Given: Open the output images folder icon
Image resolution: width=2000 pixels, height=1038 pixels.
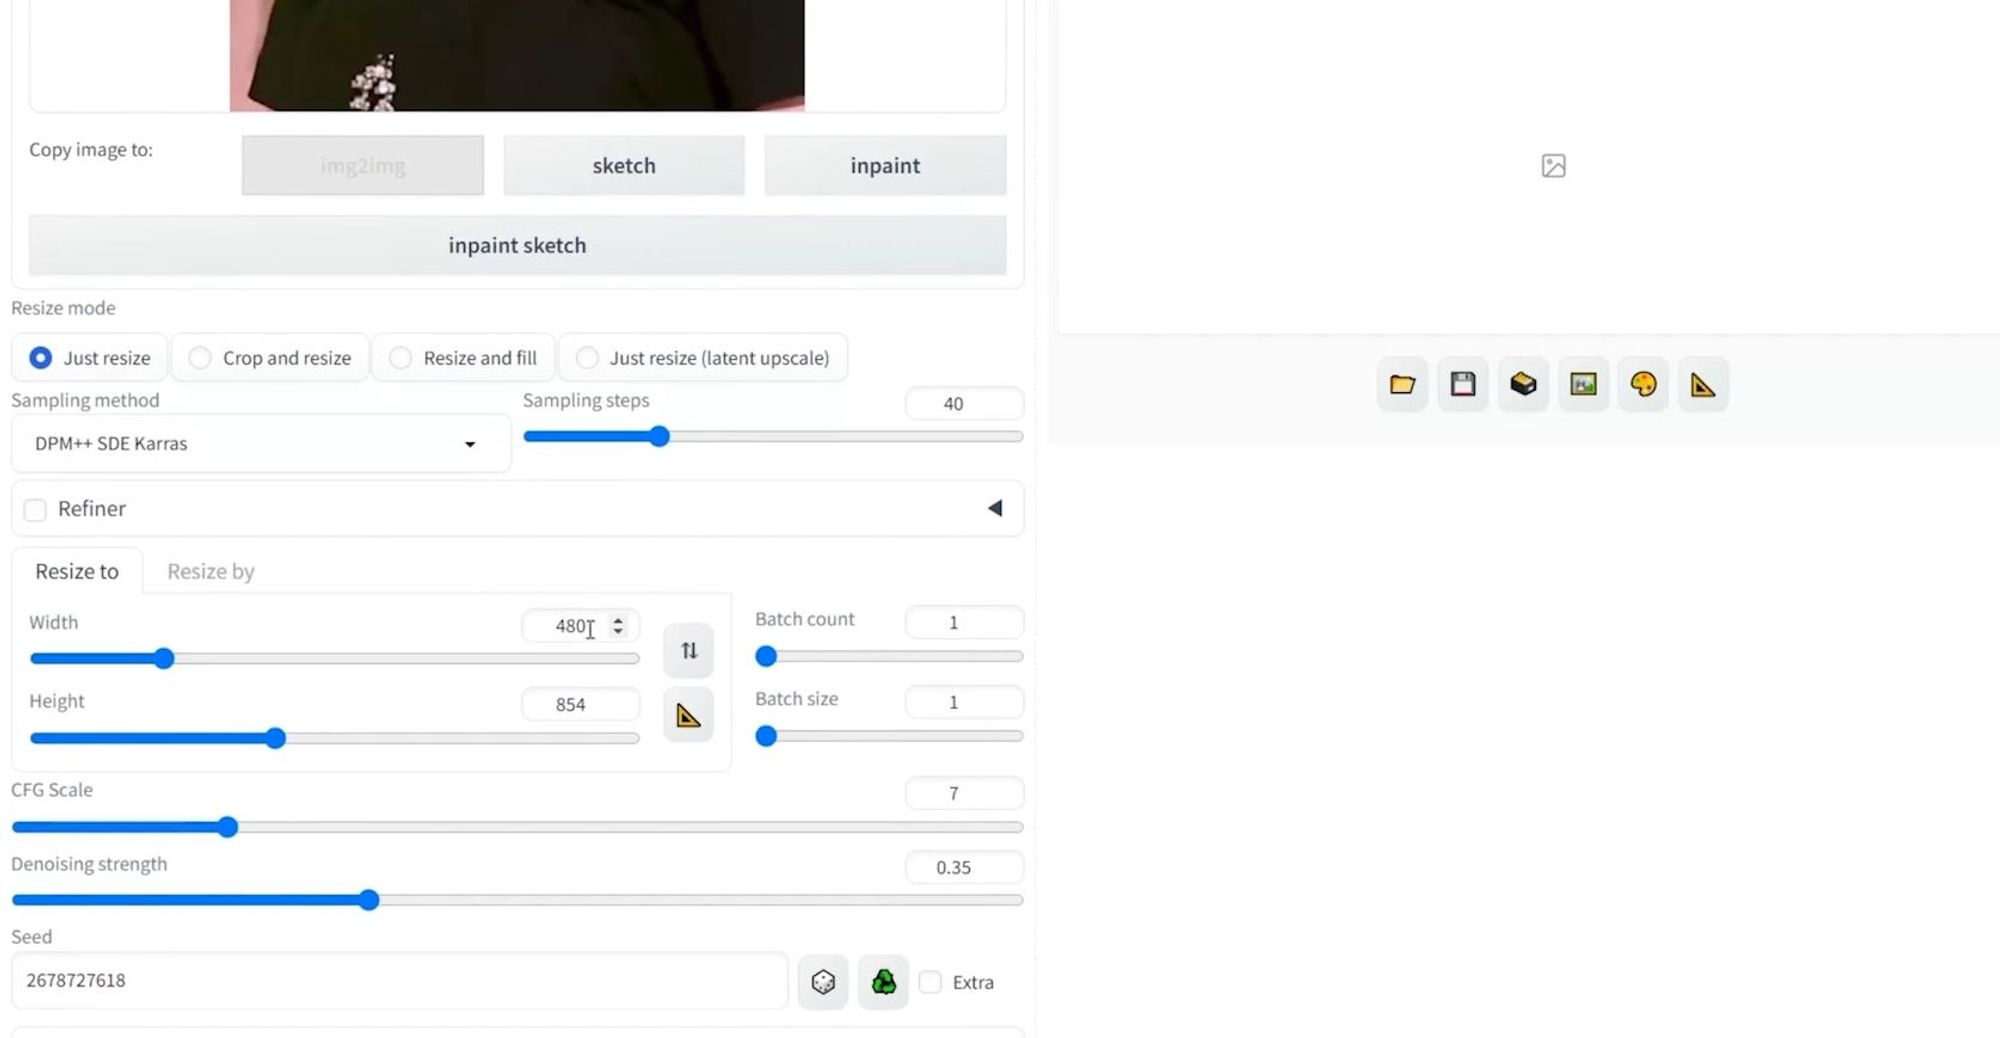Looking at the screenshot, I should click(x=1402, y=384).
